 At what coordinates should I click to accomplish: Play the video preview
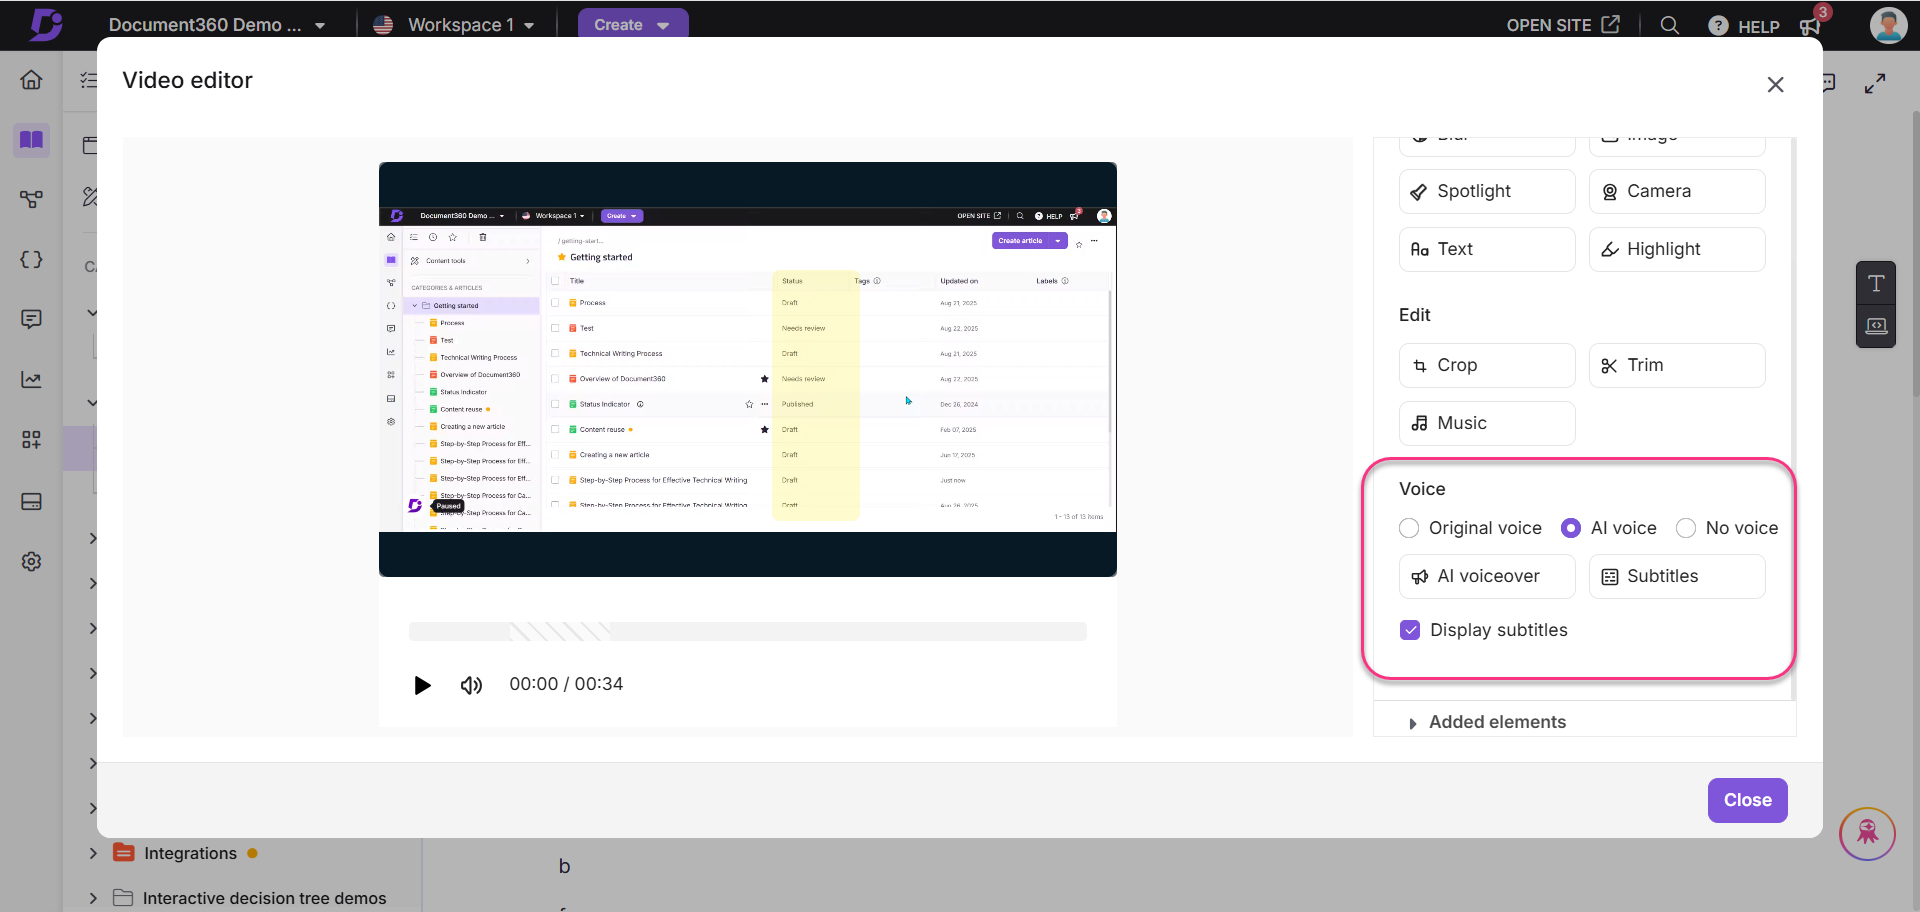pyautogui.click(x=422, y=685)
